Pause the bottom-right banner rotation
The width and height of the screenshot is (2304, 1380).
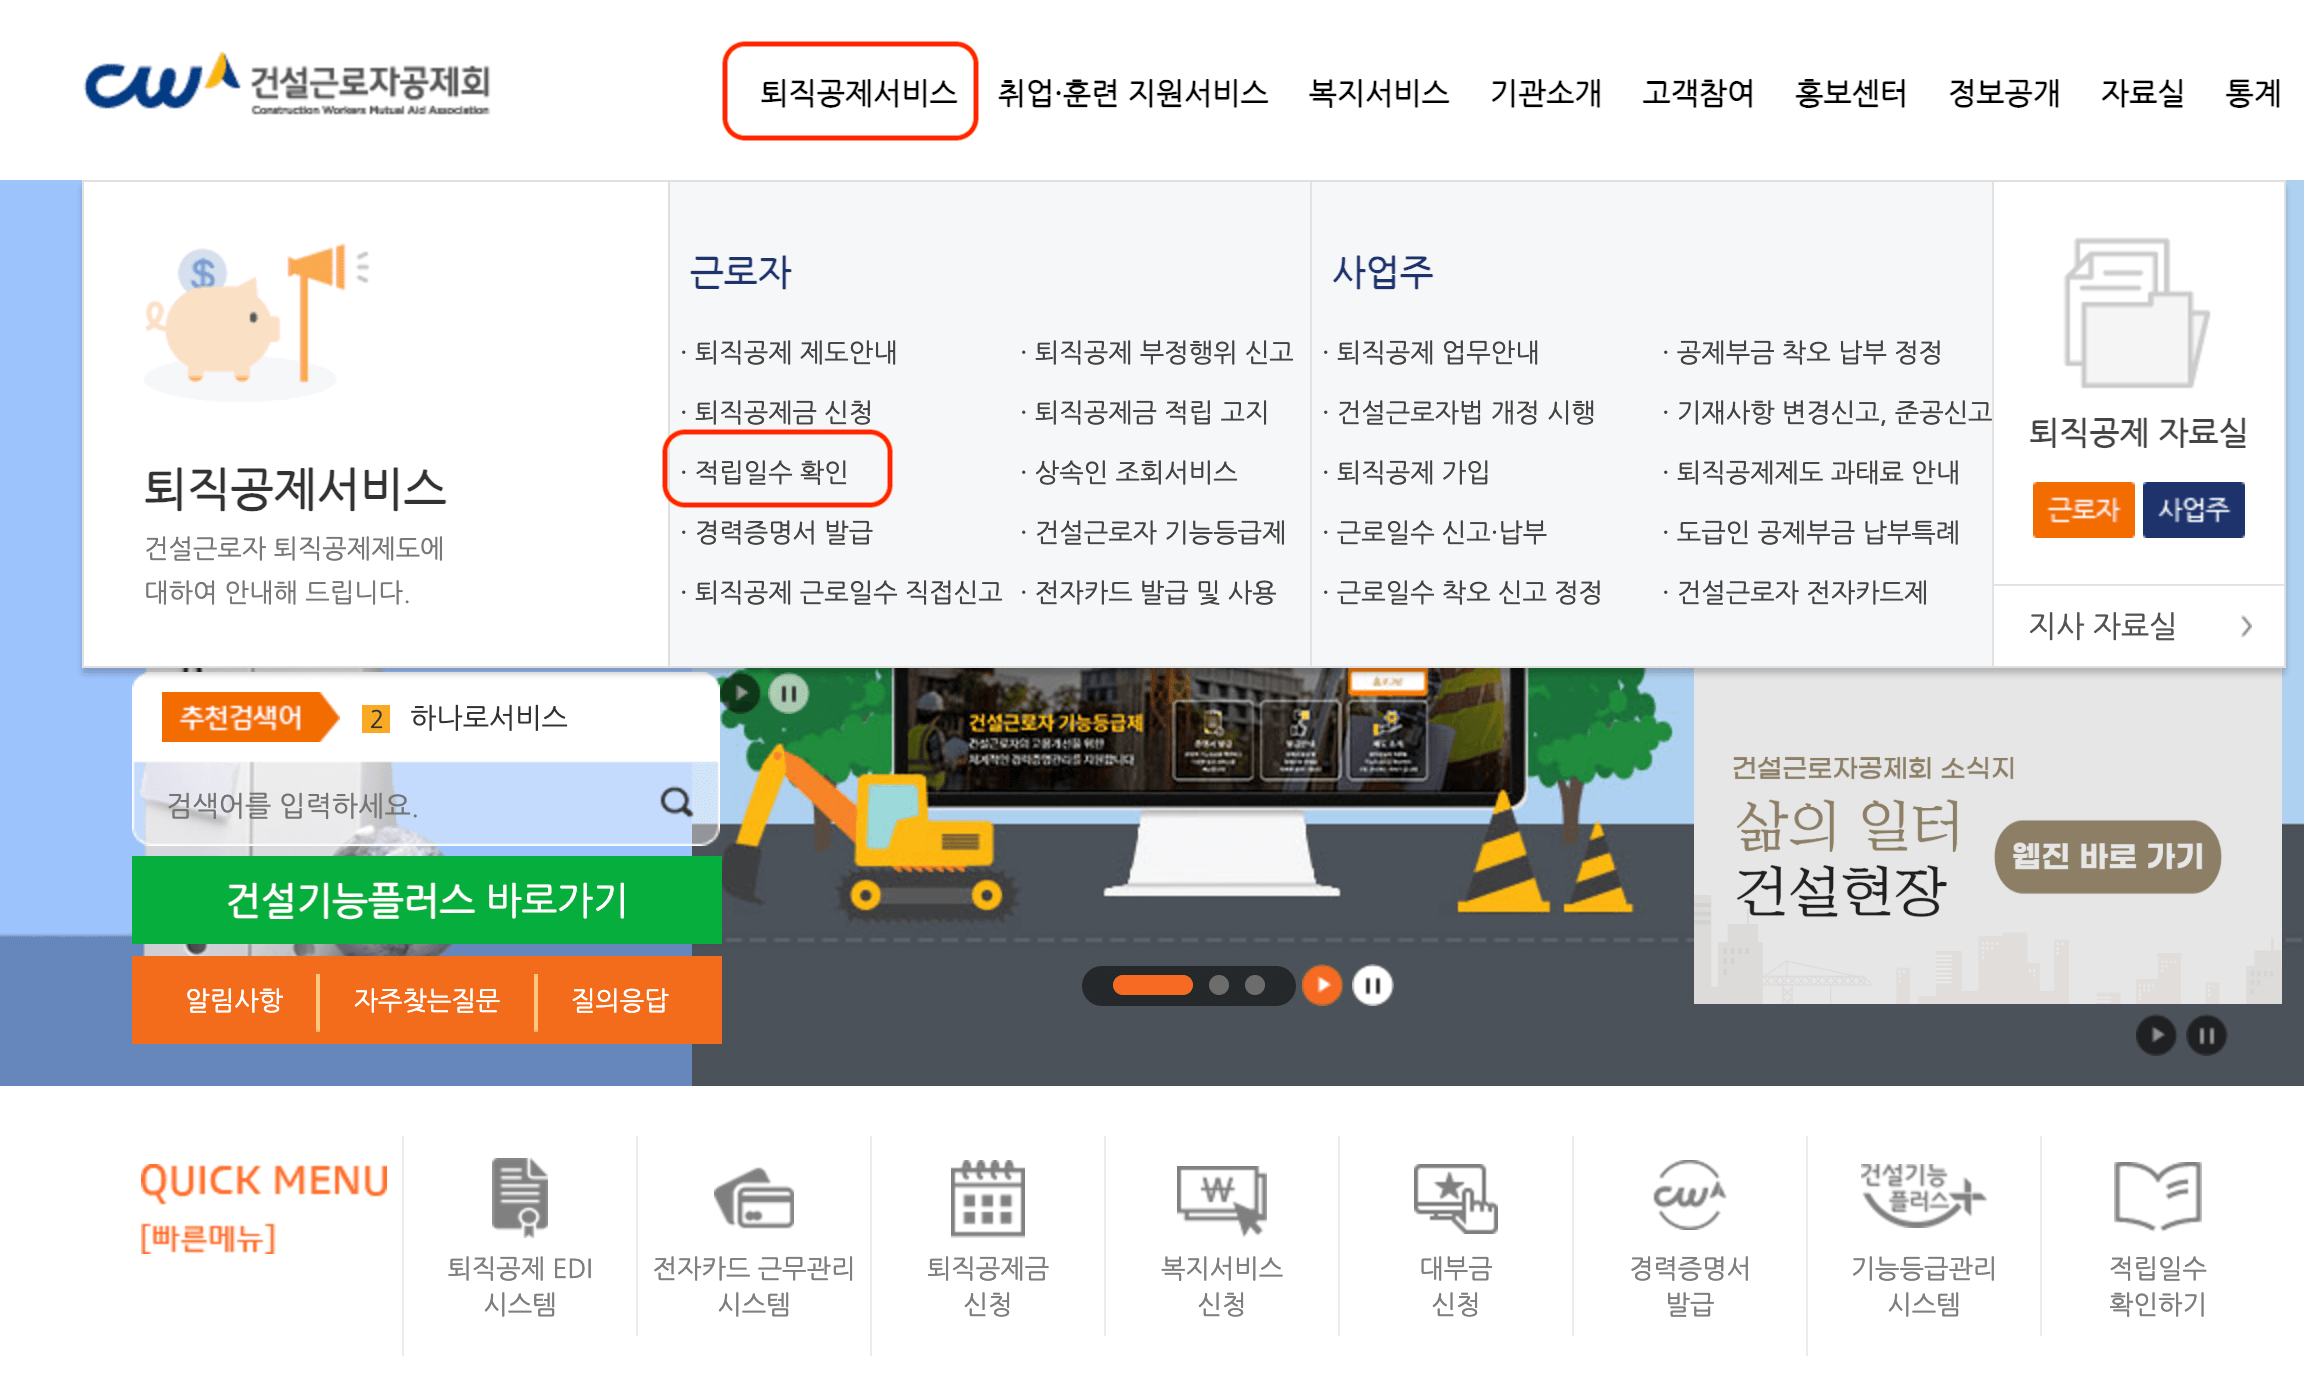[2205, 1037]
